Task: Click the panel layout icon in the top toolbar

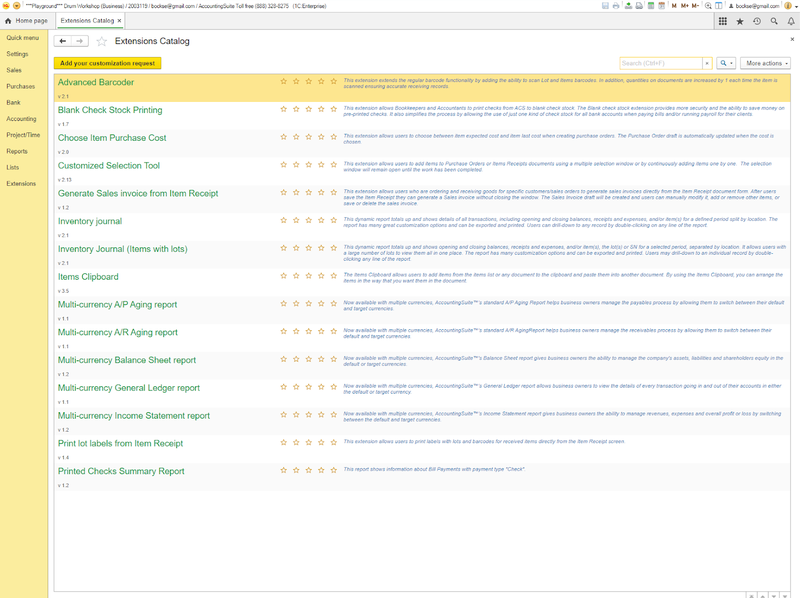Action: click(x=719, y=6)
